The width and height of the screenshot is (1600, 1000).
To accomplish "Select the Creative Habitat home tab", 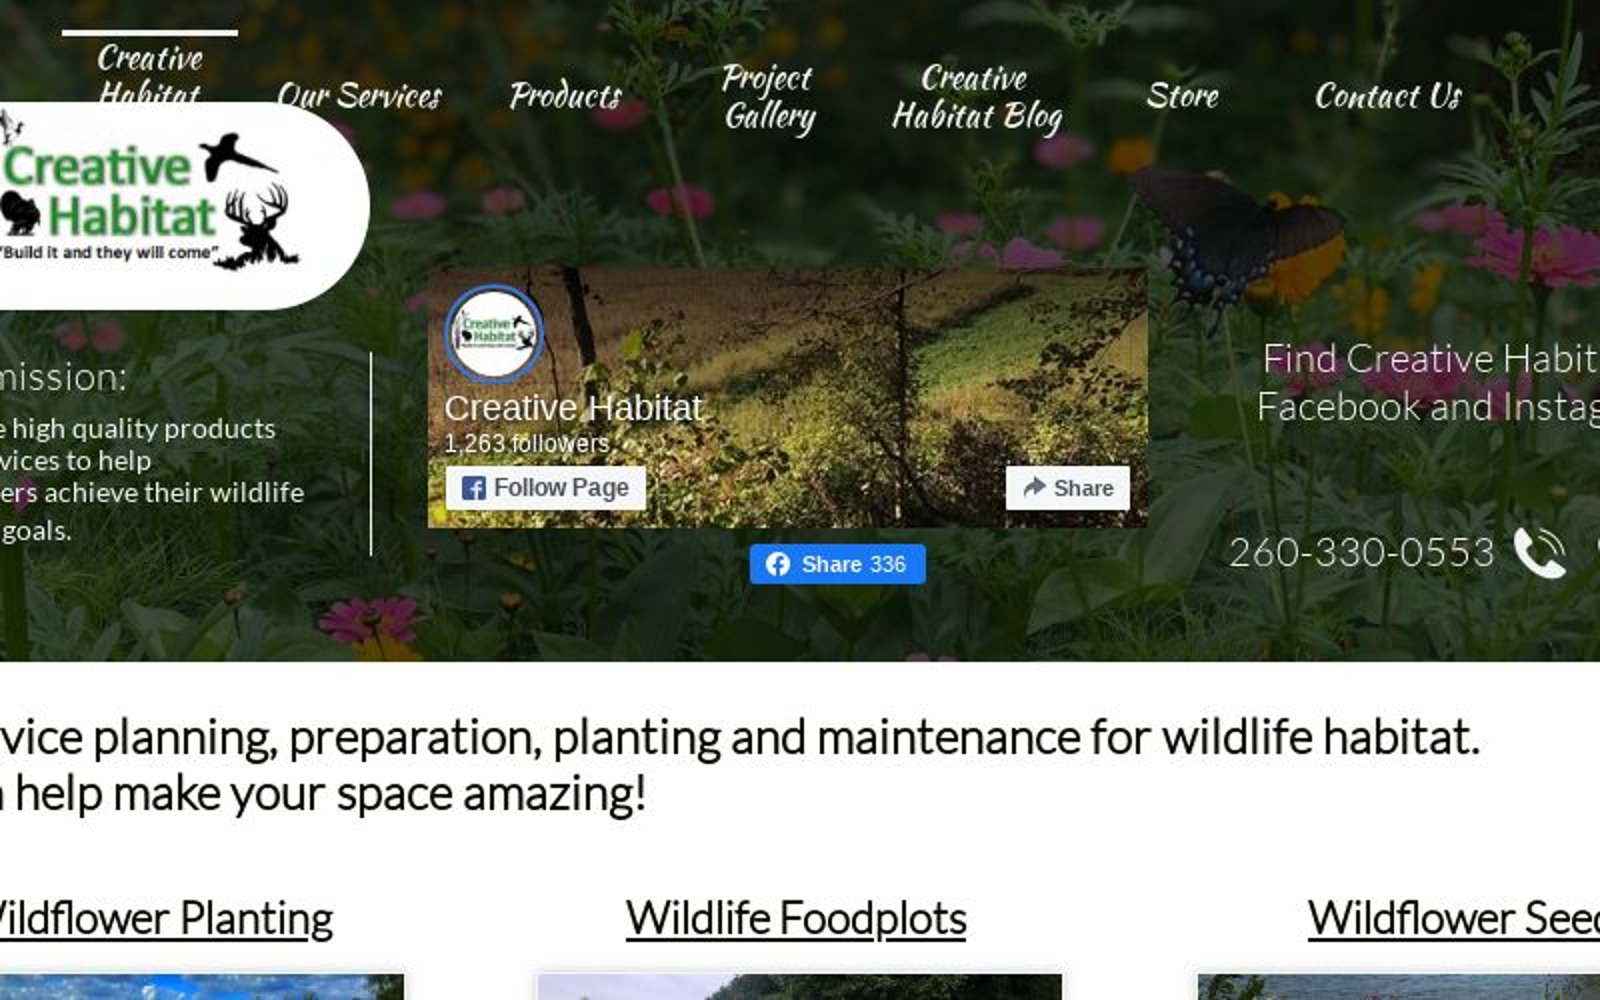I will (x=150, y=73).
